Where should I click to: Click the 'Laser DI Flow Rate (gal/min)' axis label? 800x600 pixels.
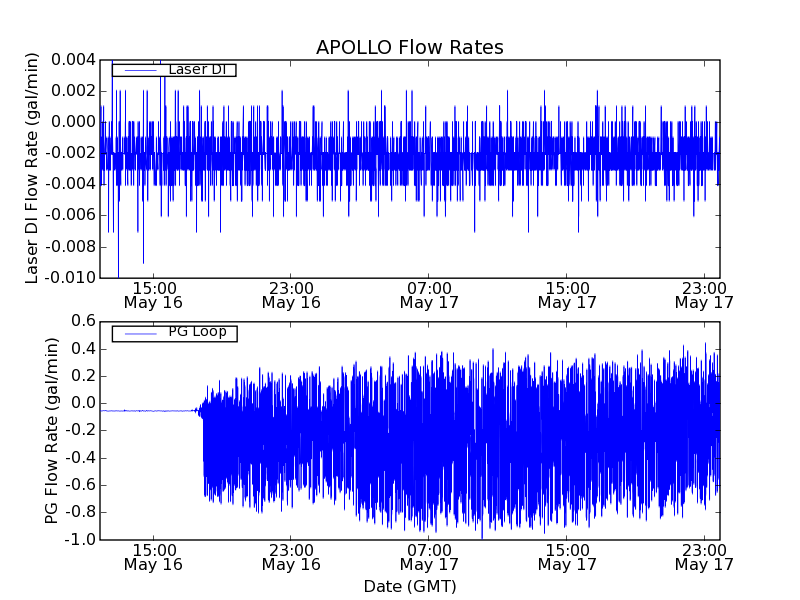(x=33, y=168)
